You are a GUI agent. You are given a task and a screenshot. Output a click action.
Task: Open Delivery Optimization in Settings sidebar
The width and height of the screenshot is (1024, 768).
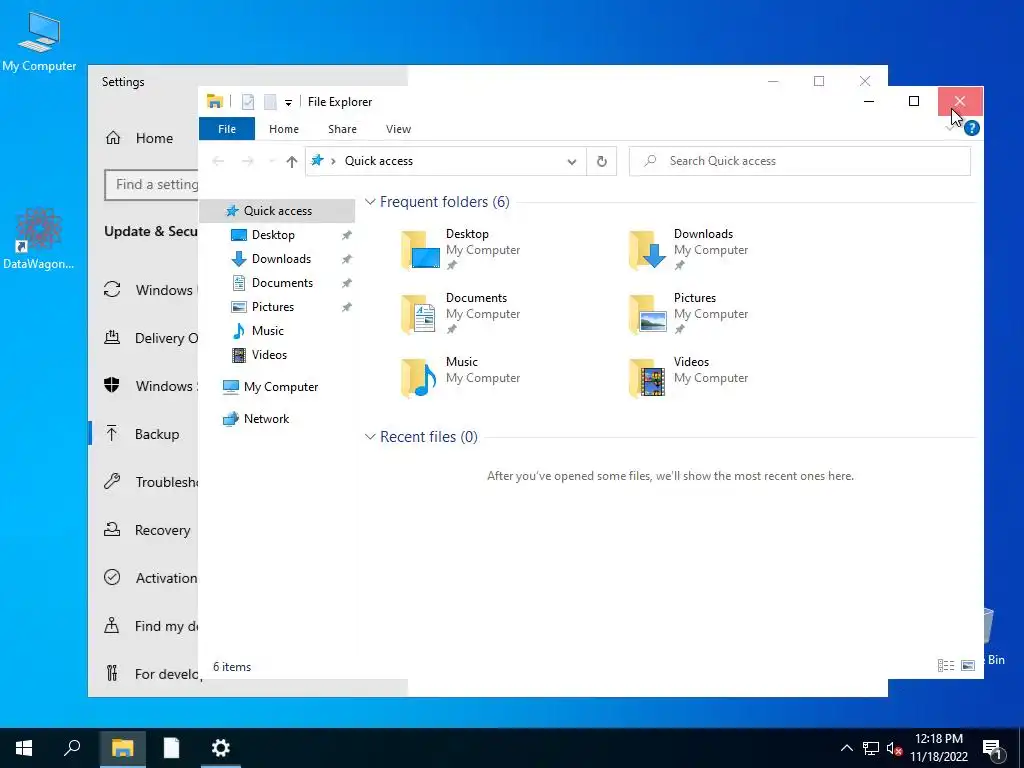[149, 338]
